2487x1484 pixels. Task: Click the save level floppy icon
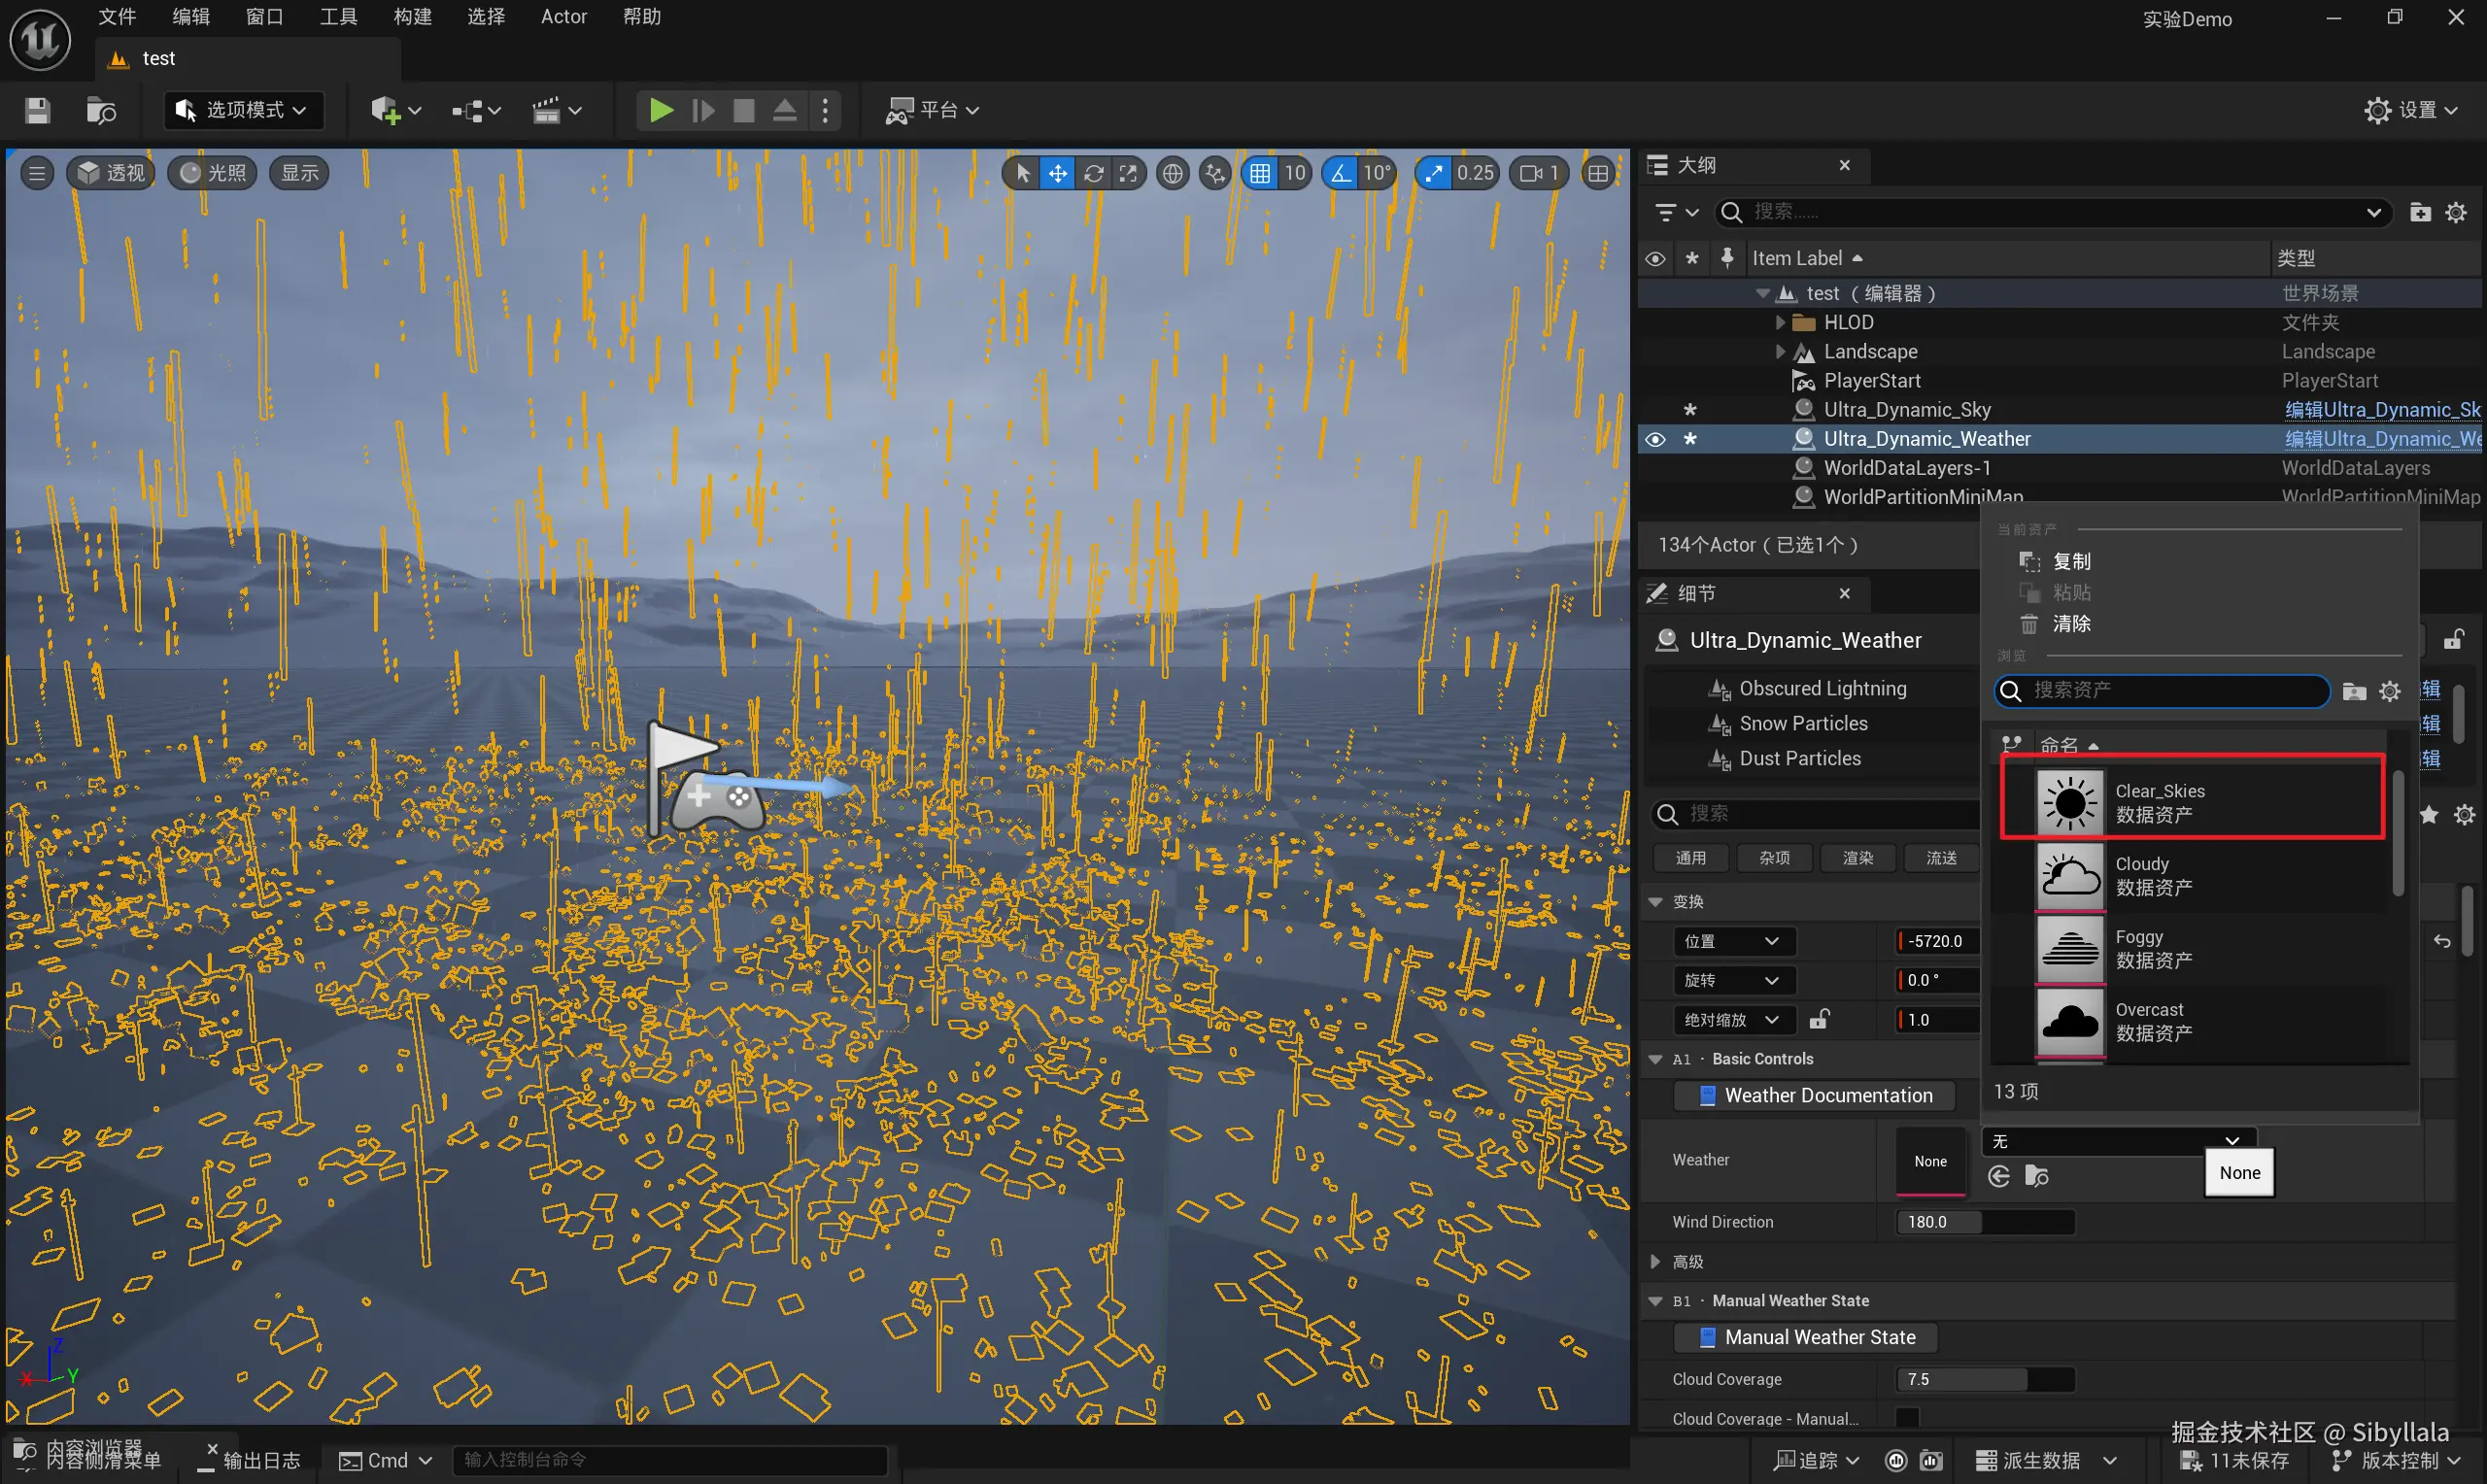tap(37, 110)
